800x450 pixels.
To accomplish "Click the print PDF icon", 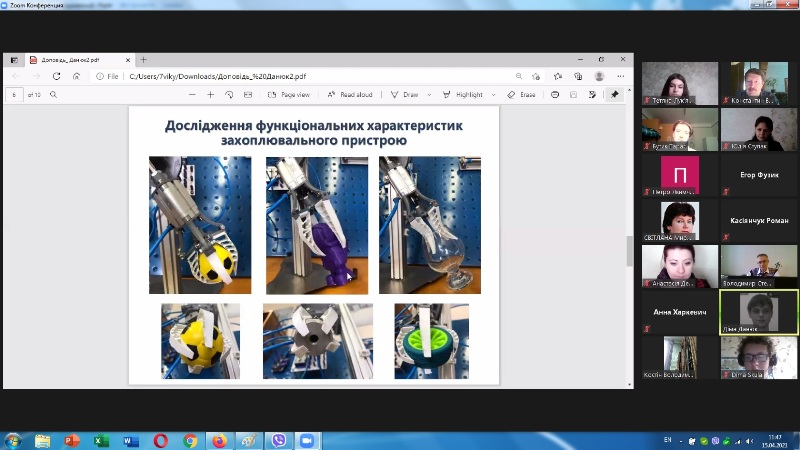I will tap(555, 95).
